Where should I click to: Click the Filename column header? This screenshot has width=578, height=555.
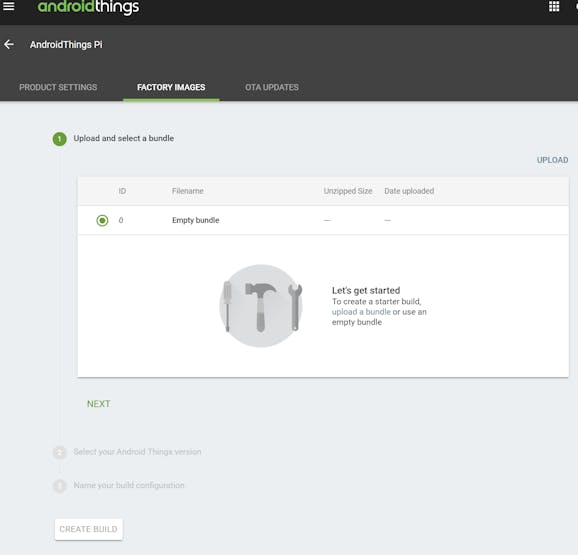coord(188,191)
